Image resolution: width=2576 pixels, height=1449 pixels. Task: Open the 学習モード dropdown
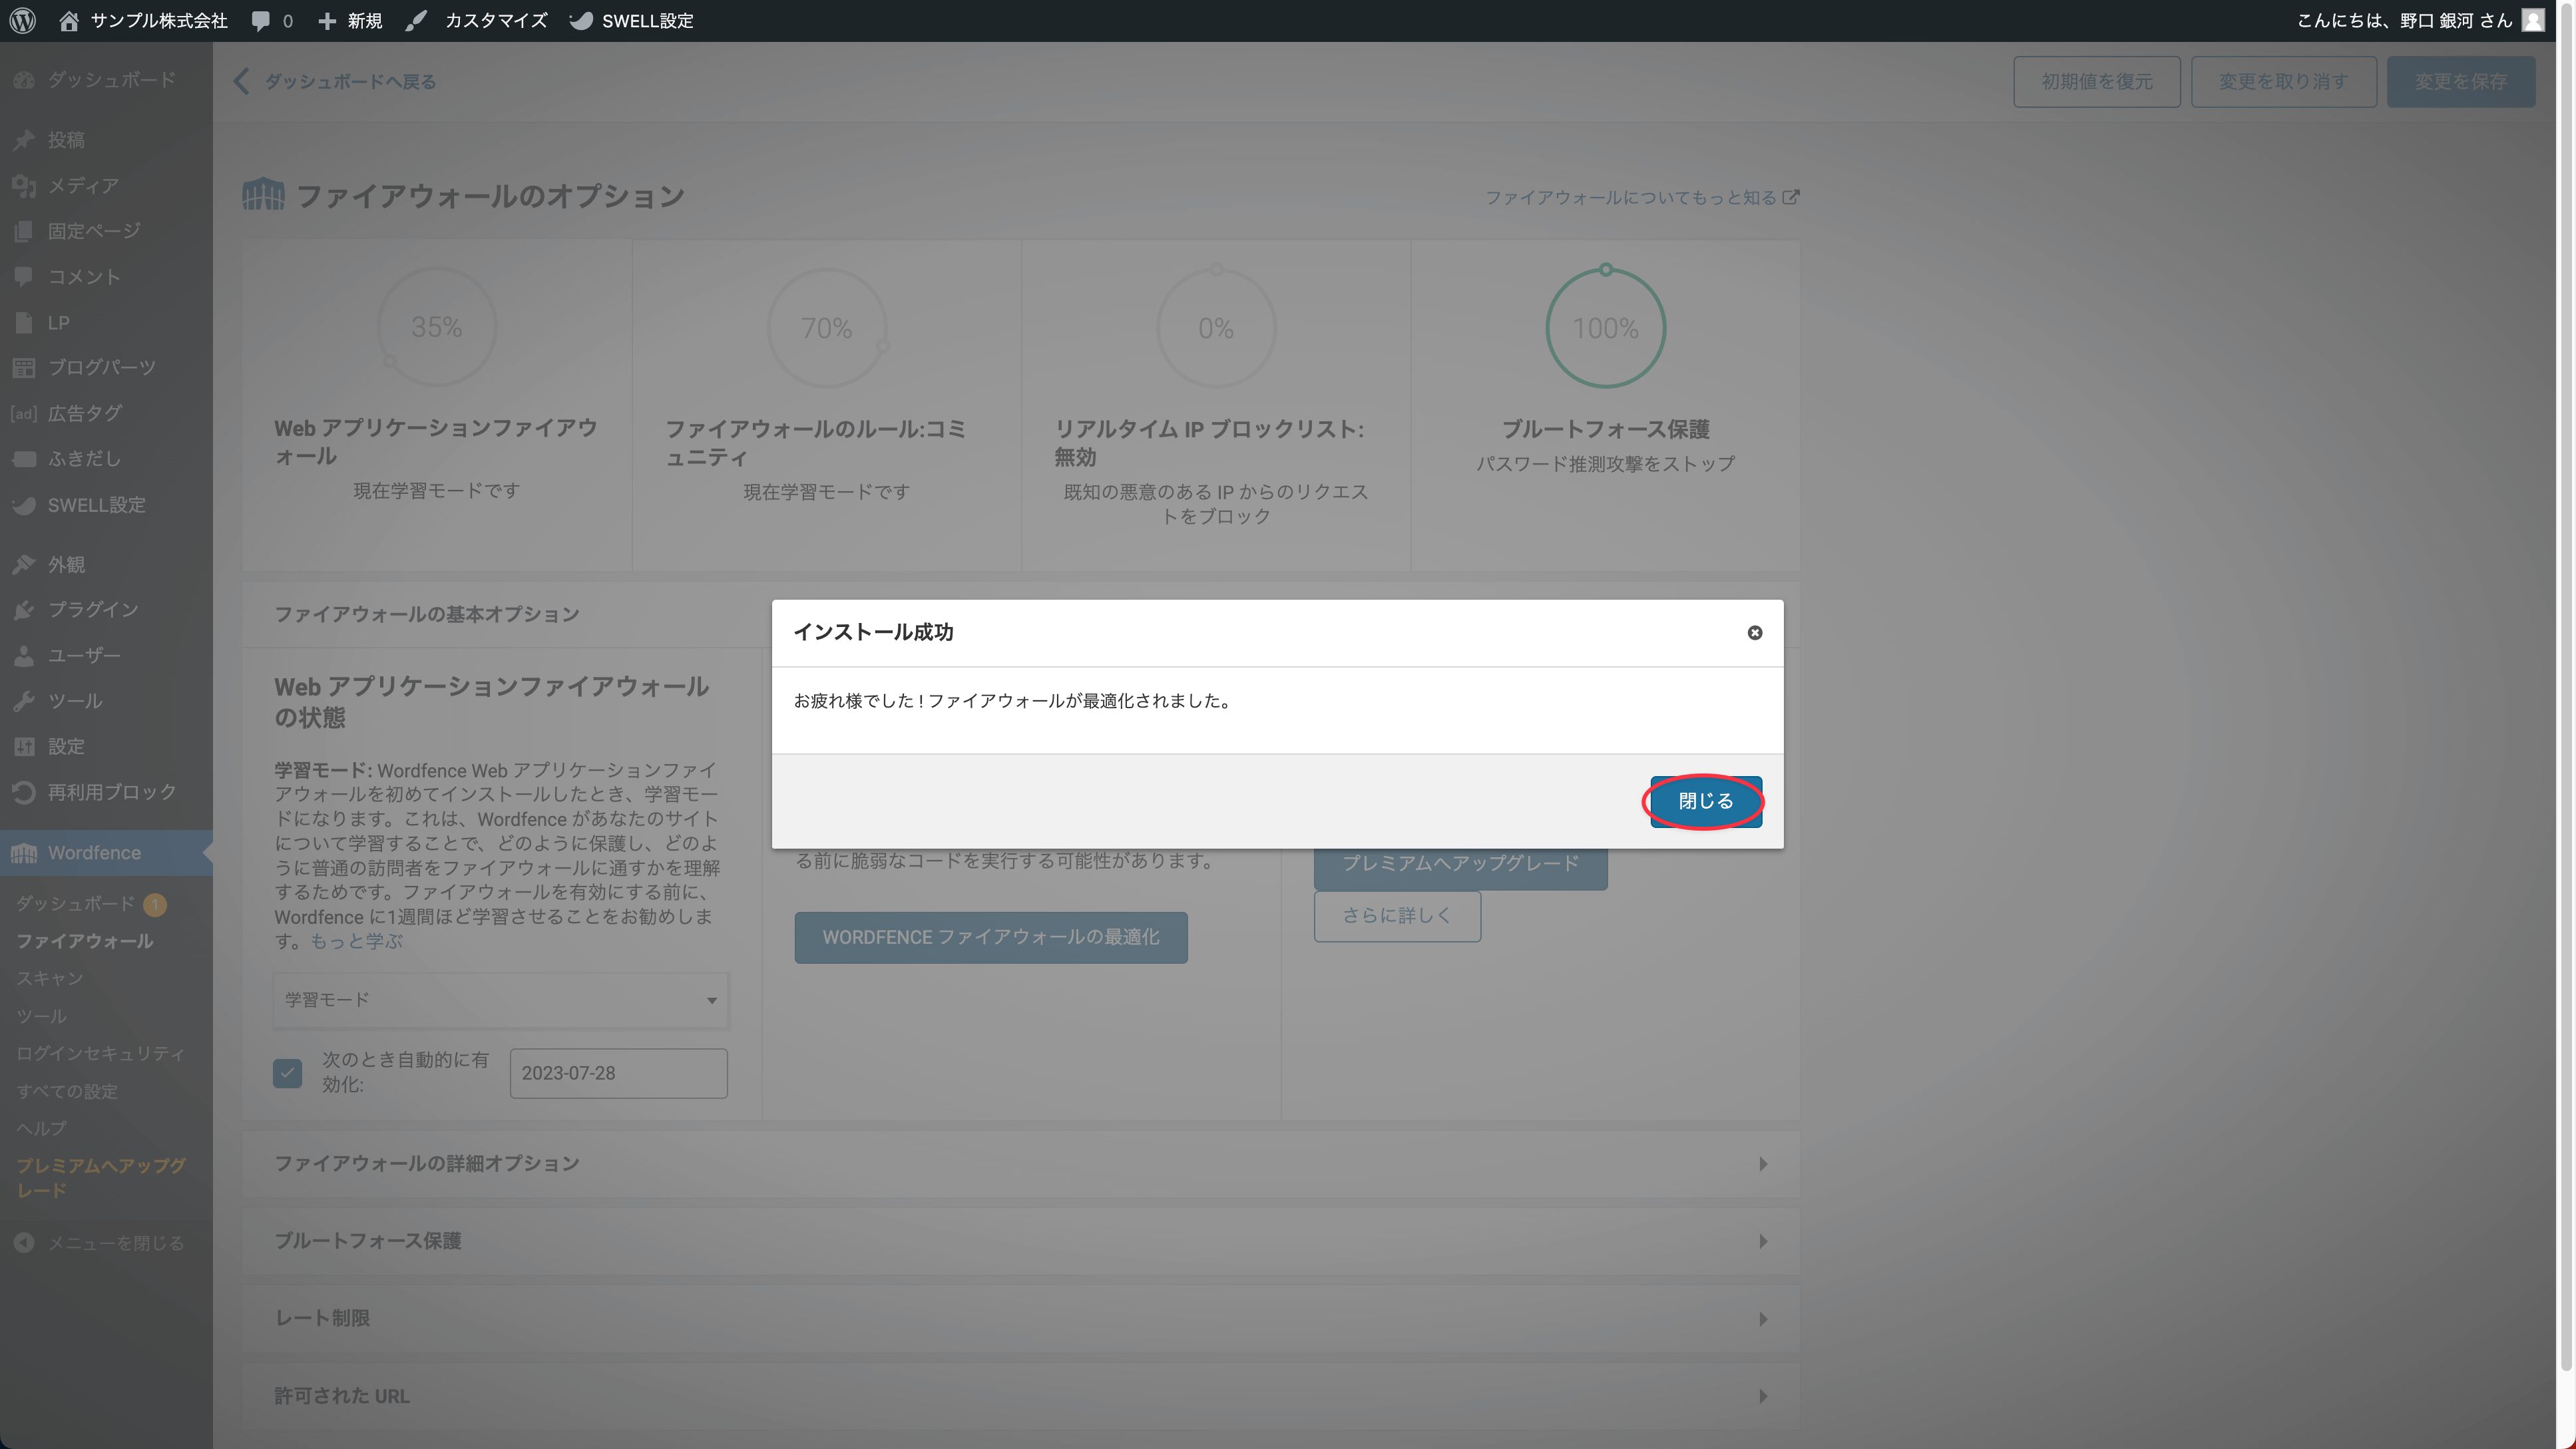(x=500, y=1000)
